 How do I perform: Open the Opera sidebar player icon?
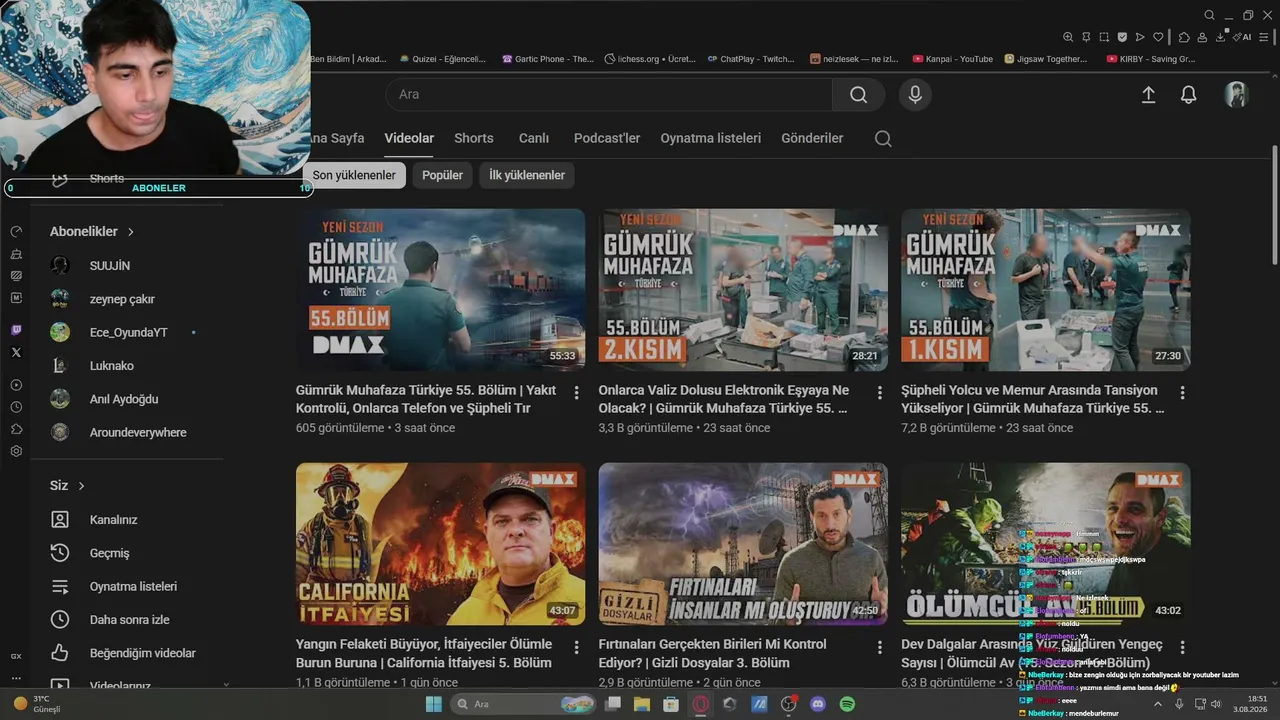[16, 385]
